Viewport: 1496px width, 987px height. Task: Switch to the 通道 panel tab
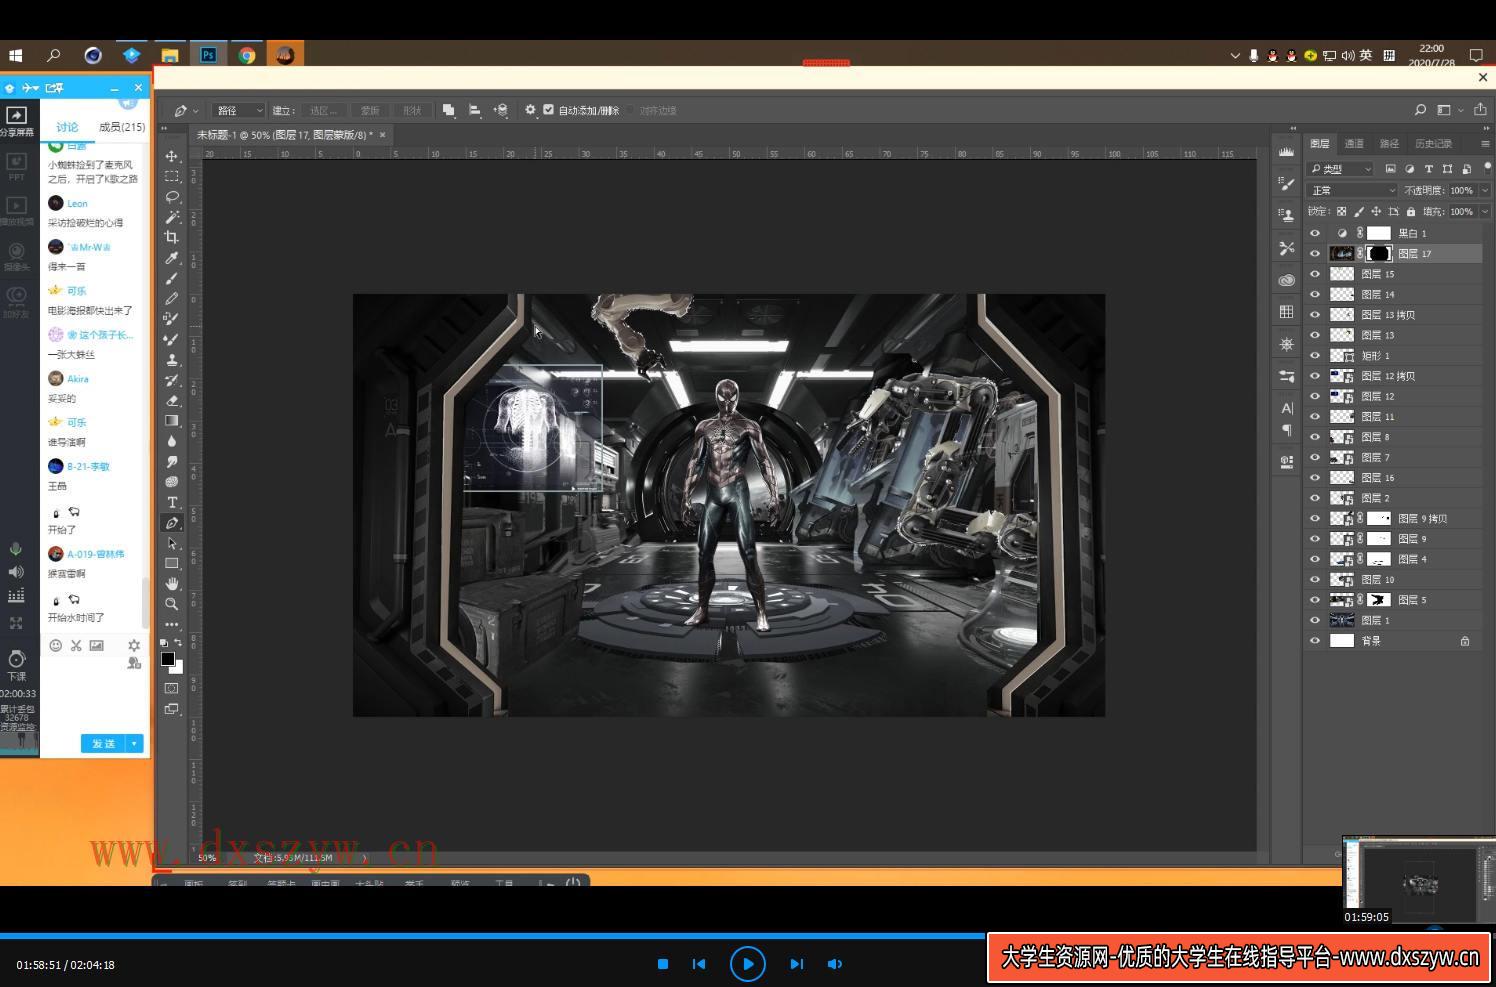click(1354, 144)
